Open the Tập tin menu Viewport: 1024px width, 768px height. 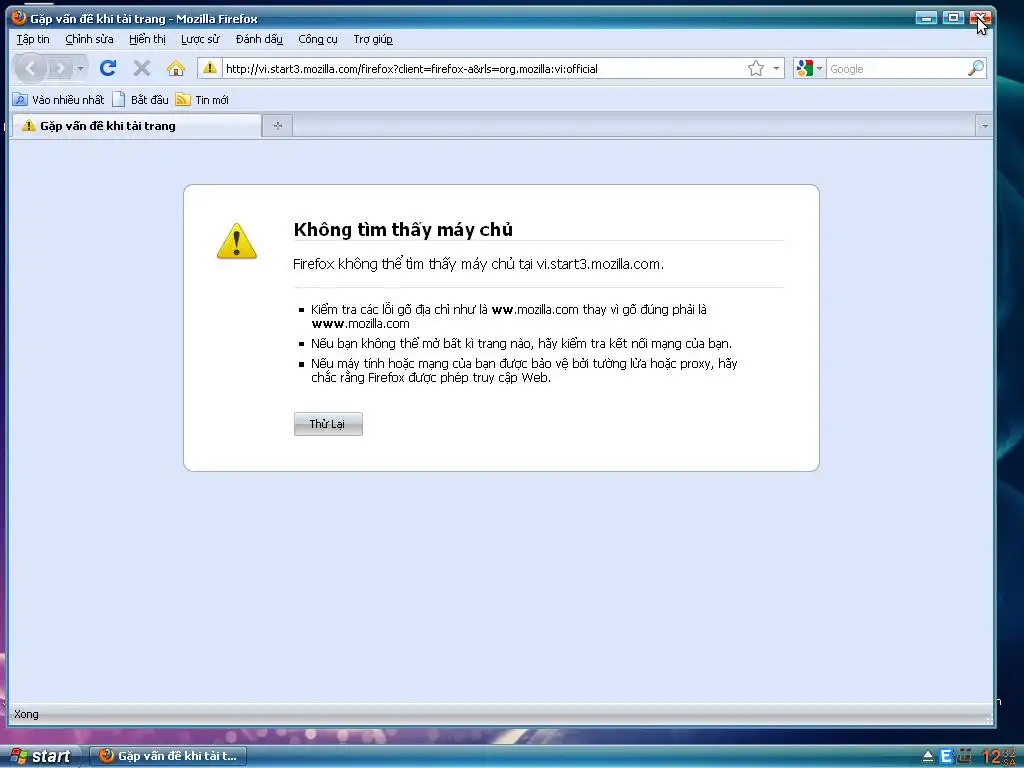click(x=33, y=39)
